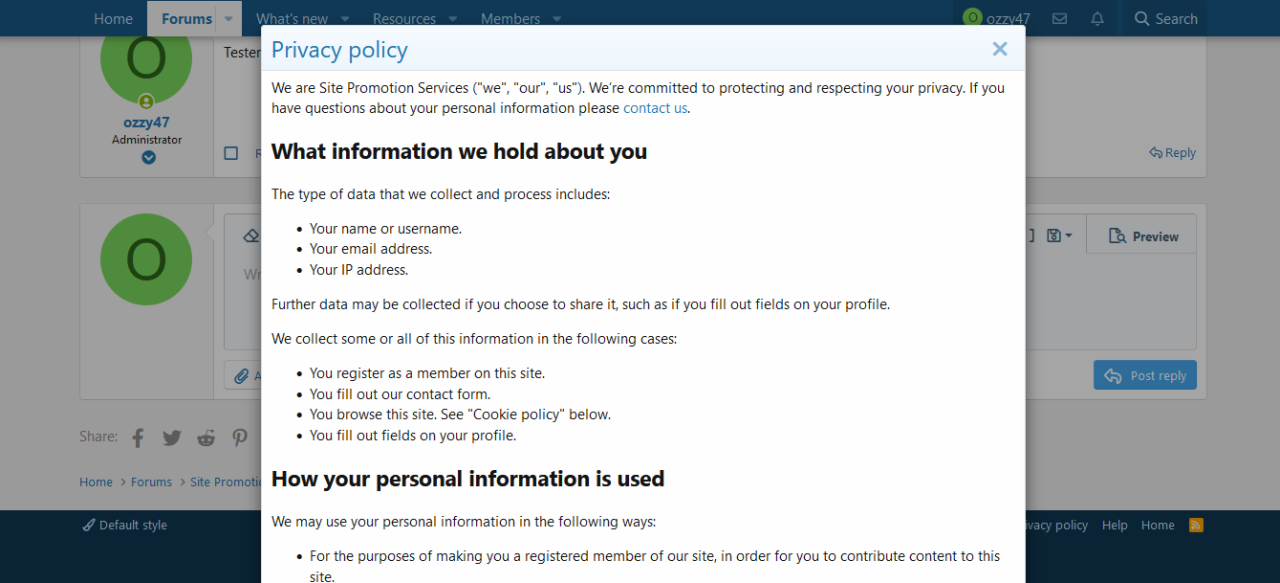Viewport: 1280px width, 583px height.
Task: Open the Default style chooser
Action: pos(125,525)
